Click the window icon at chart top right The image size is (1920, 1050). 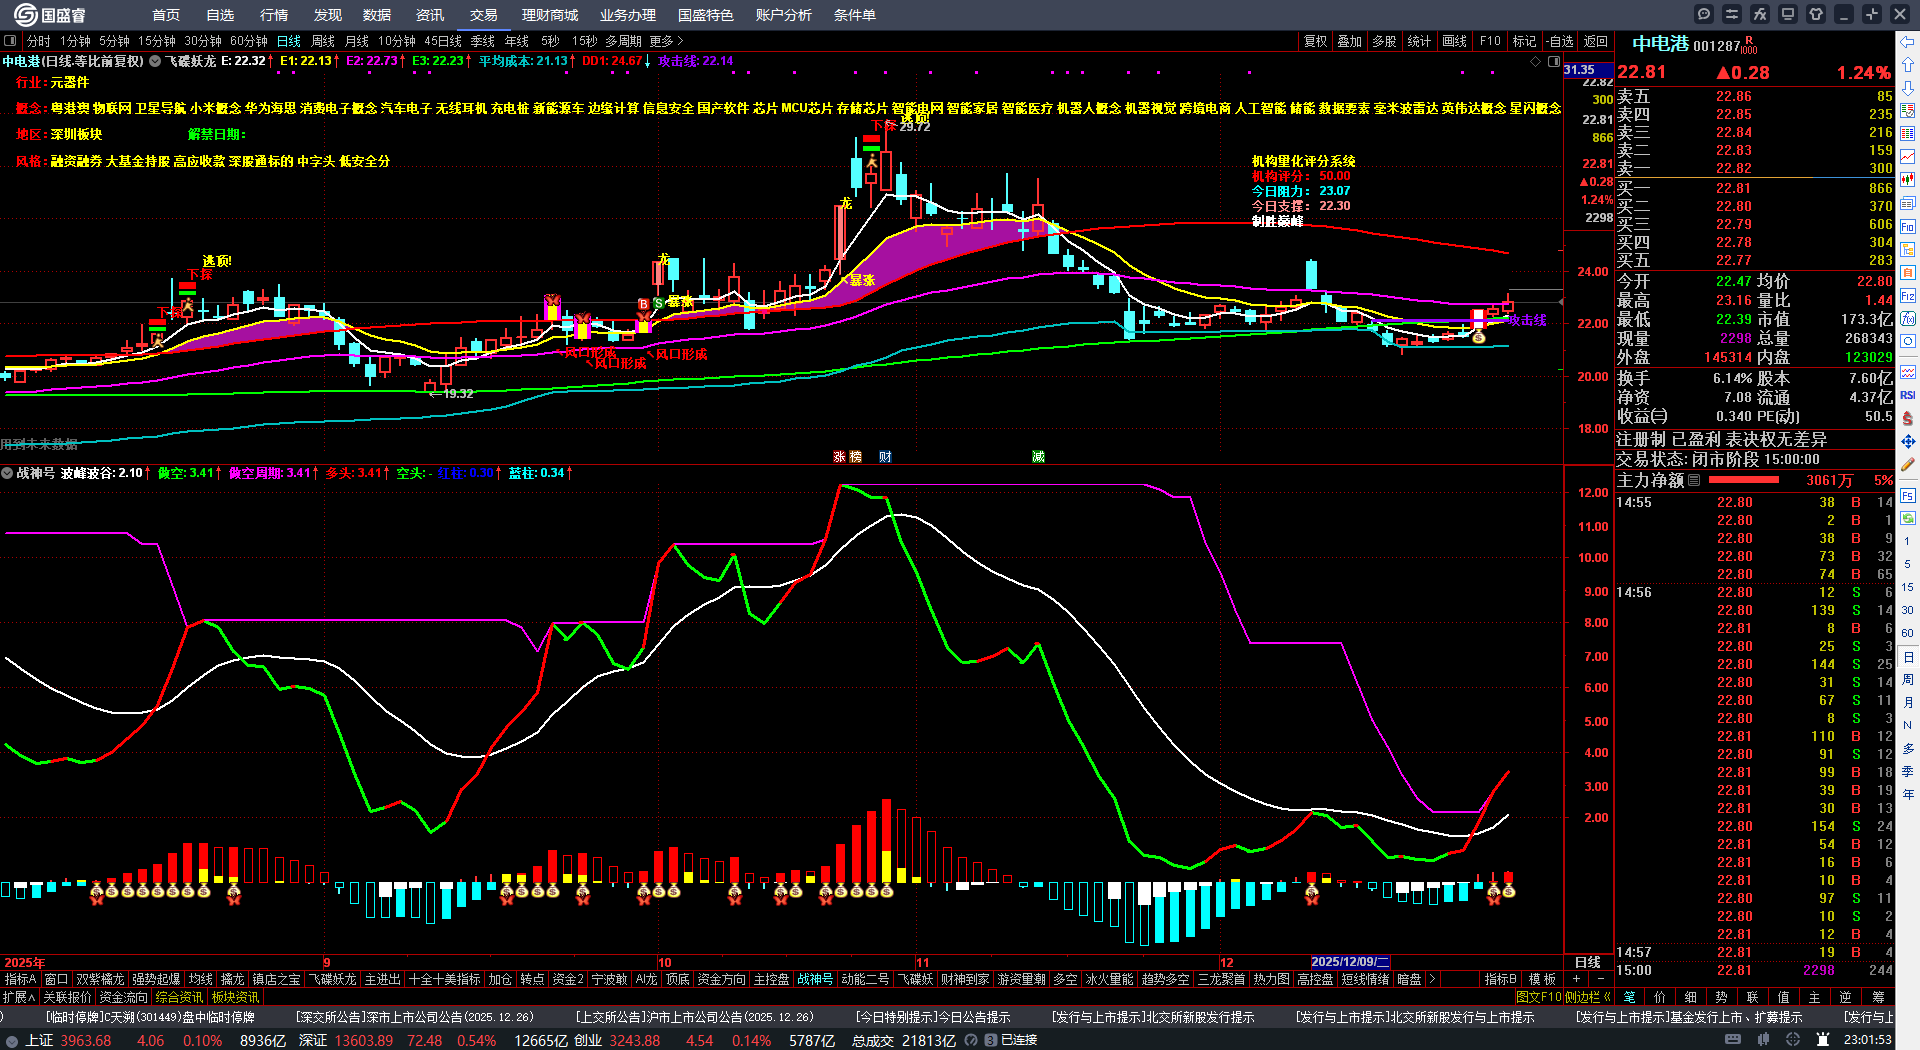(1554, 62)
